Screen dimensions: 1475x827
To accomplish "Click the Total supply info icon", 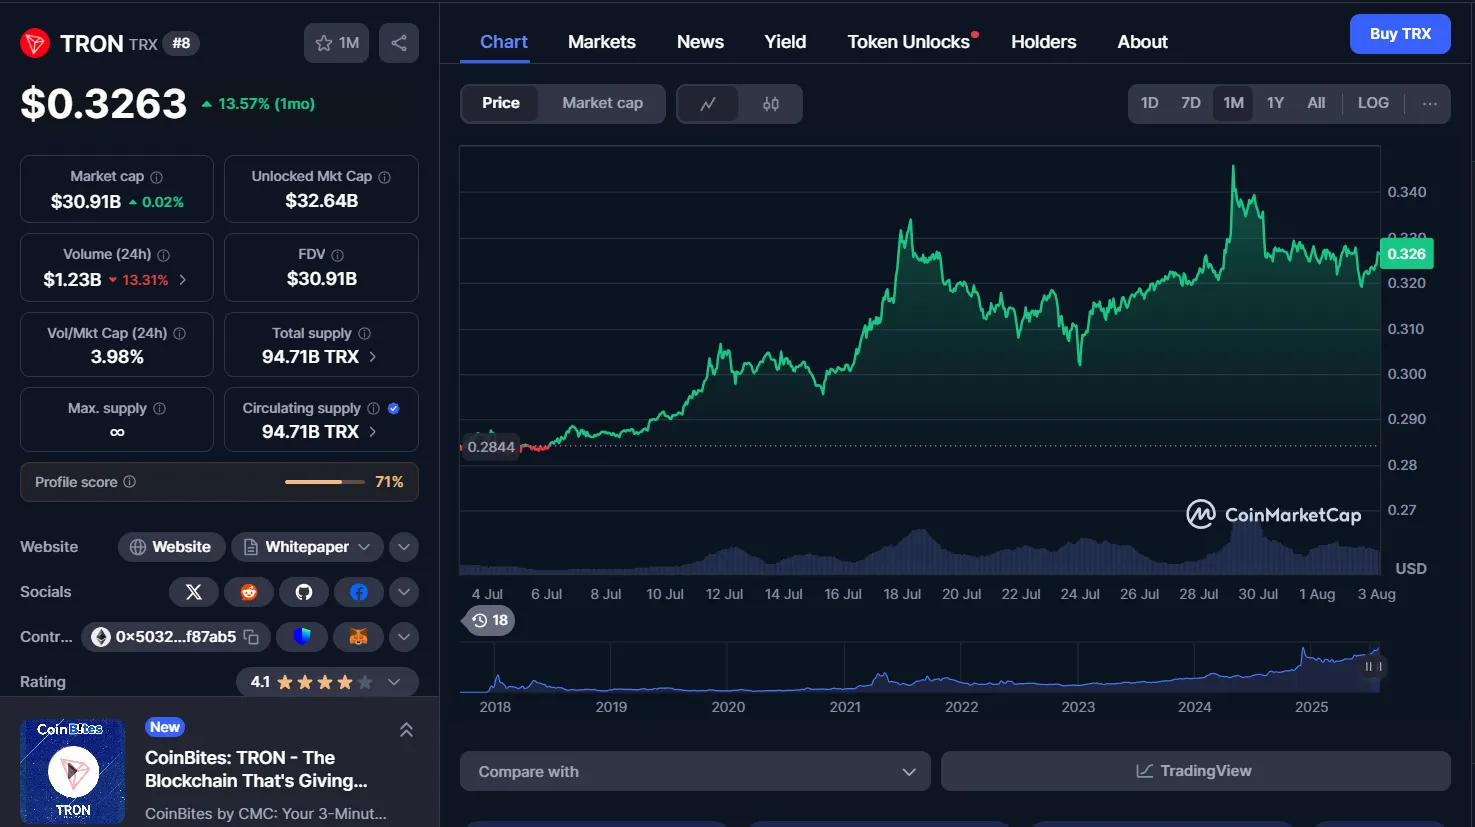I will pyautogui.click(x=365, y=334).
